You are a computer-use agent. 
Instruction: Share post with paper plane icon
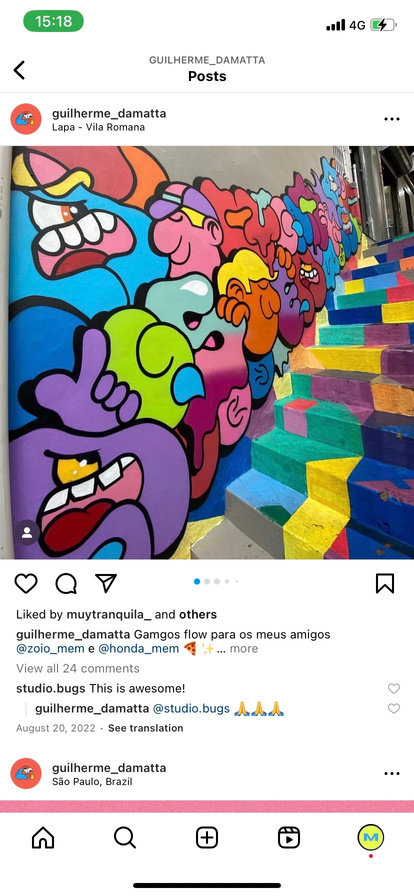point(106,583)
